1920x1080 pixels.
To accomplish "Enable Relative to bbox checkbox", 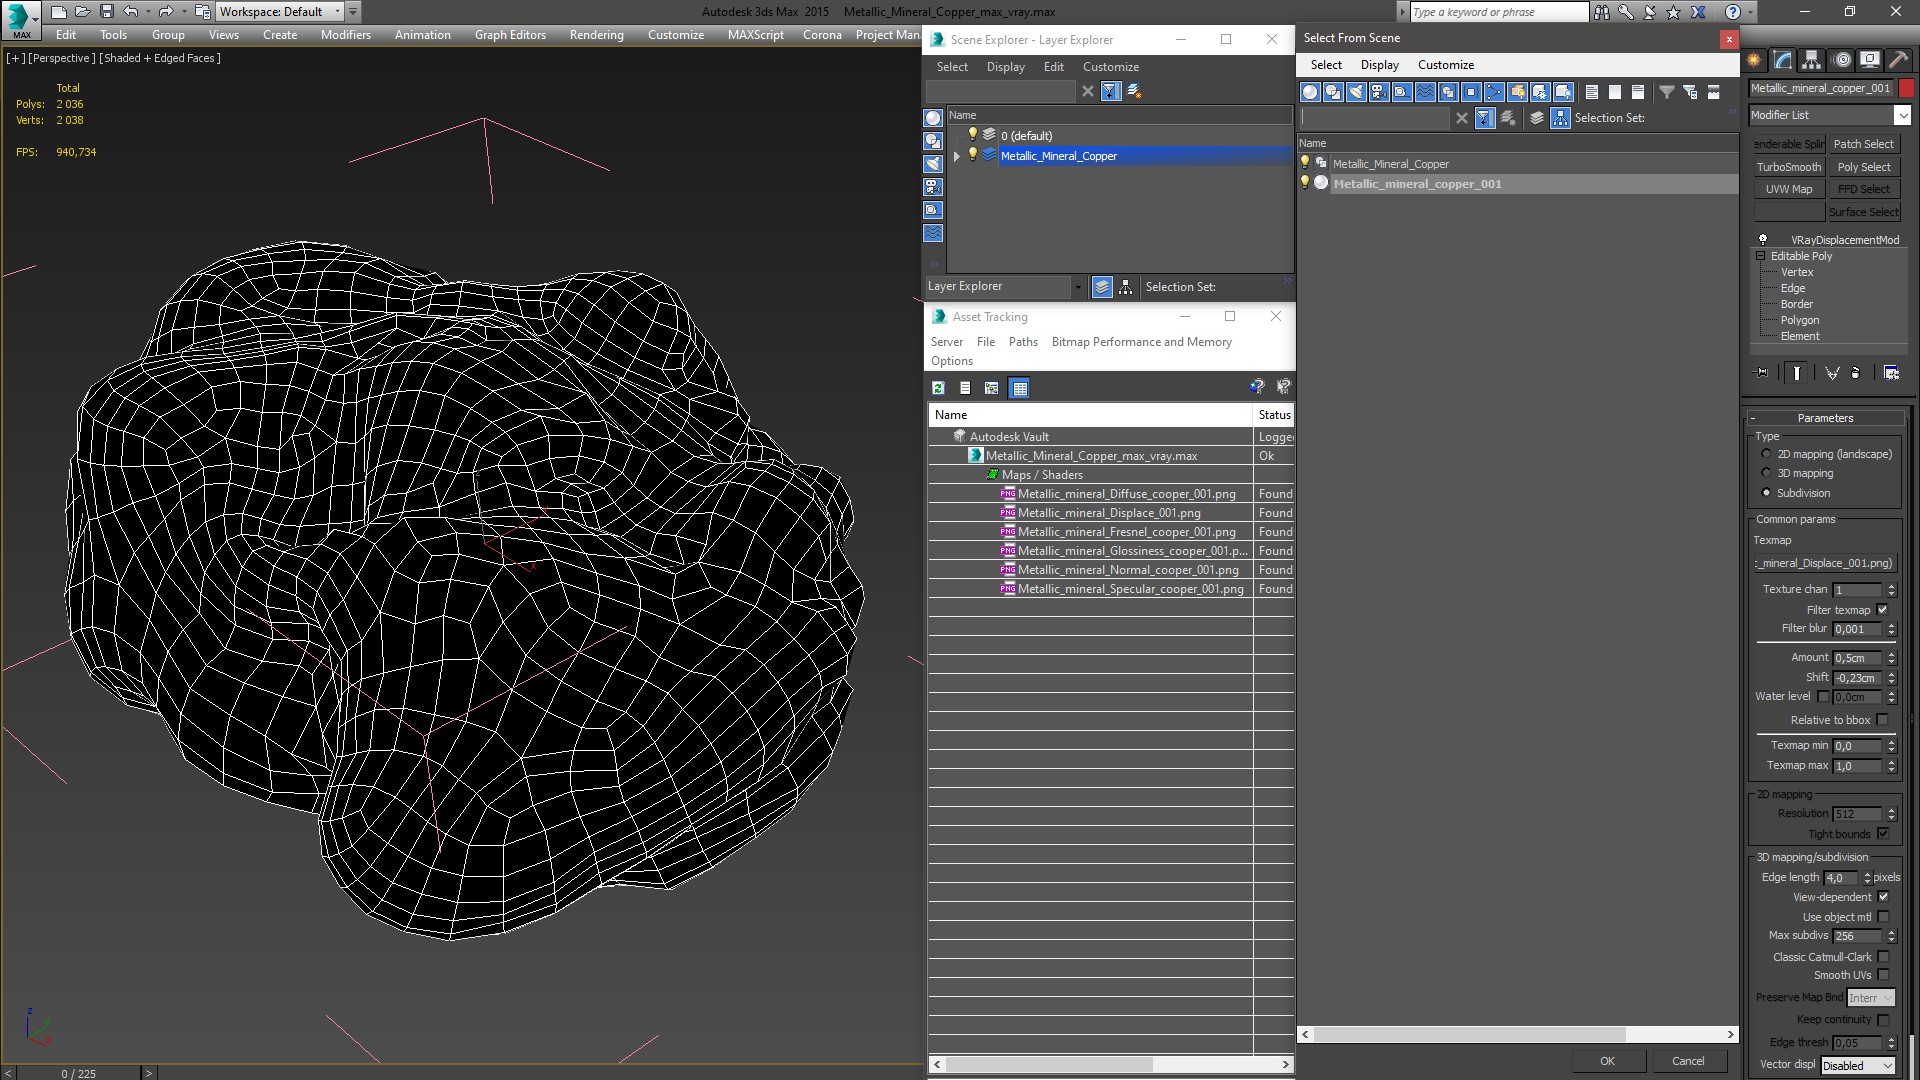I will pos(1883,720).
